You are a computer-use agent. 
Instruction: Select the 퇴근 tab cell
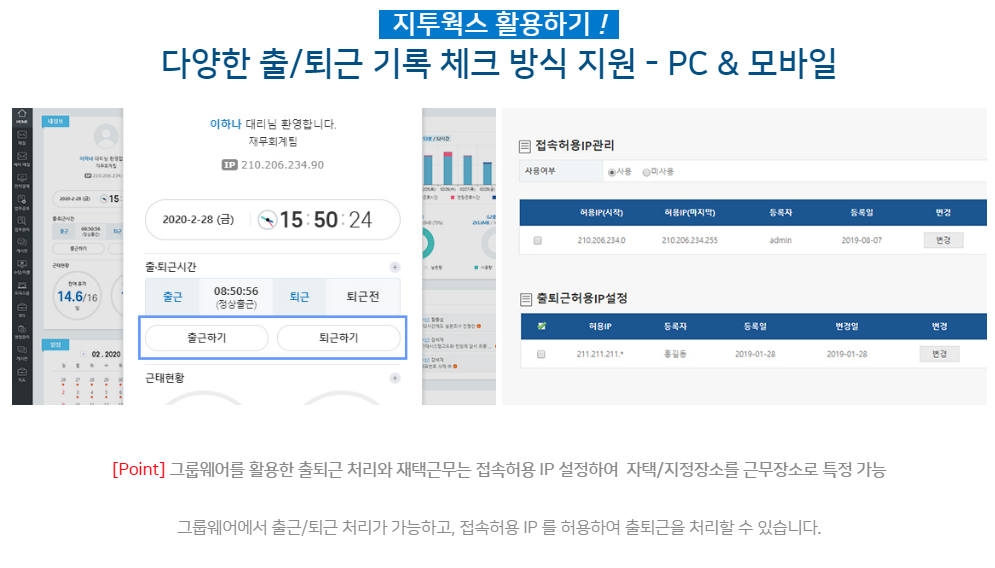(299, 296)
